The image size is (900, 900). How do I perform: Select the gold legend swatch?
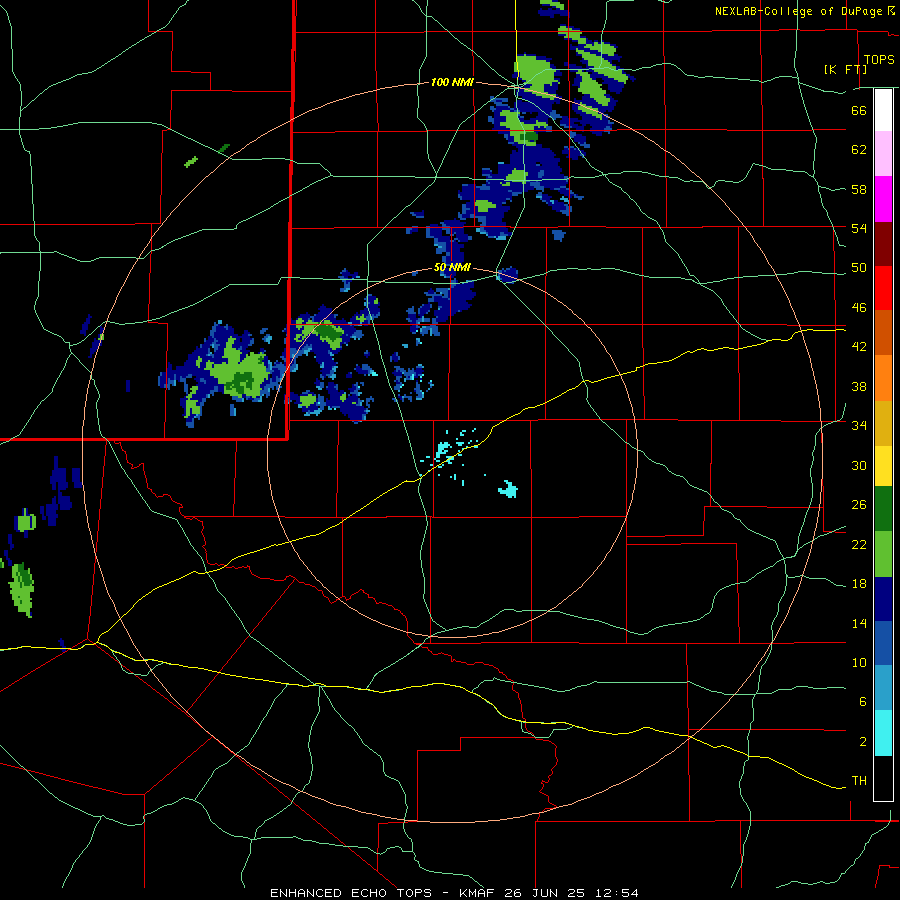(x=883, y=423)
